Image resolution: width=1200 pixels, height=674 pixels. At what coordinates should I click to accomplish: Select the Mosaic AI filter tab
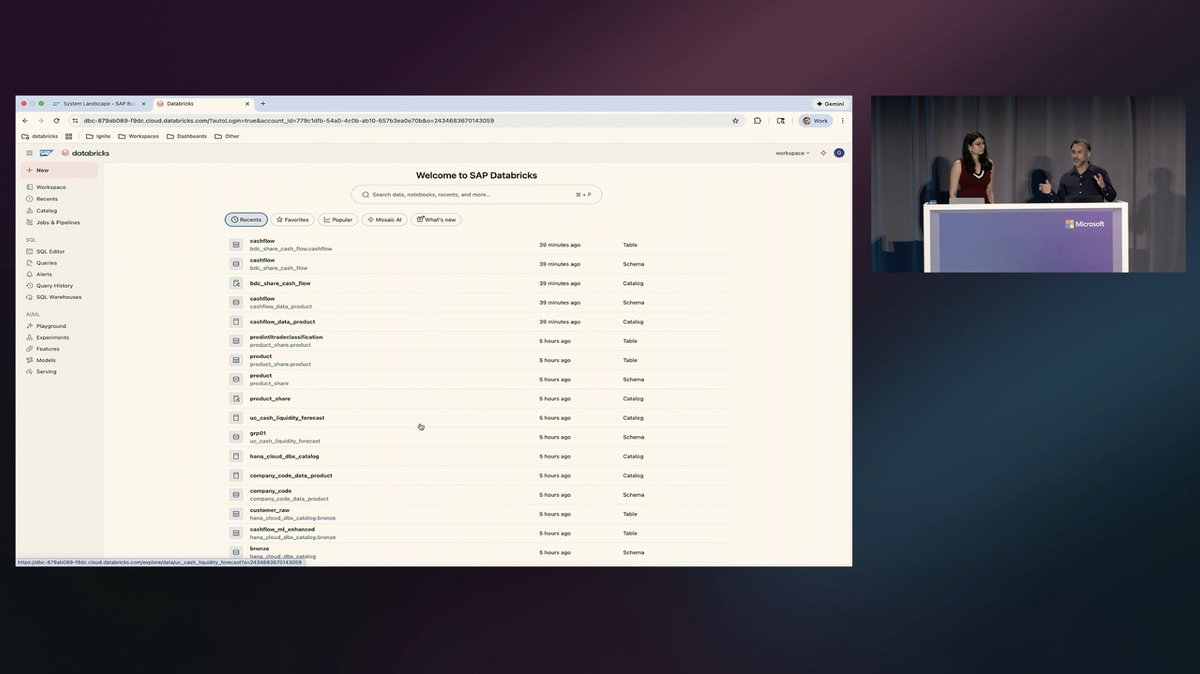coord(384,219)
